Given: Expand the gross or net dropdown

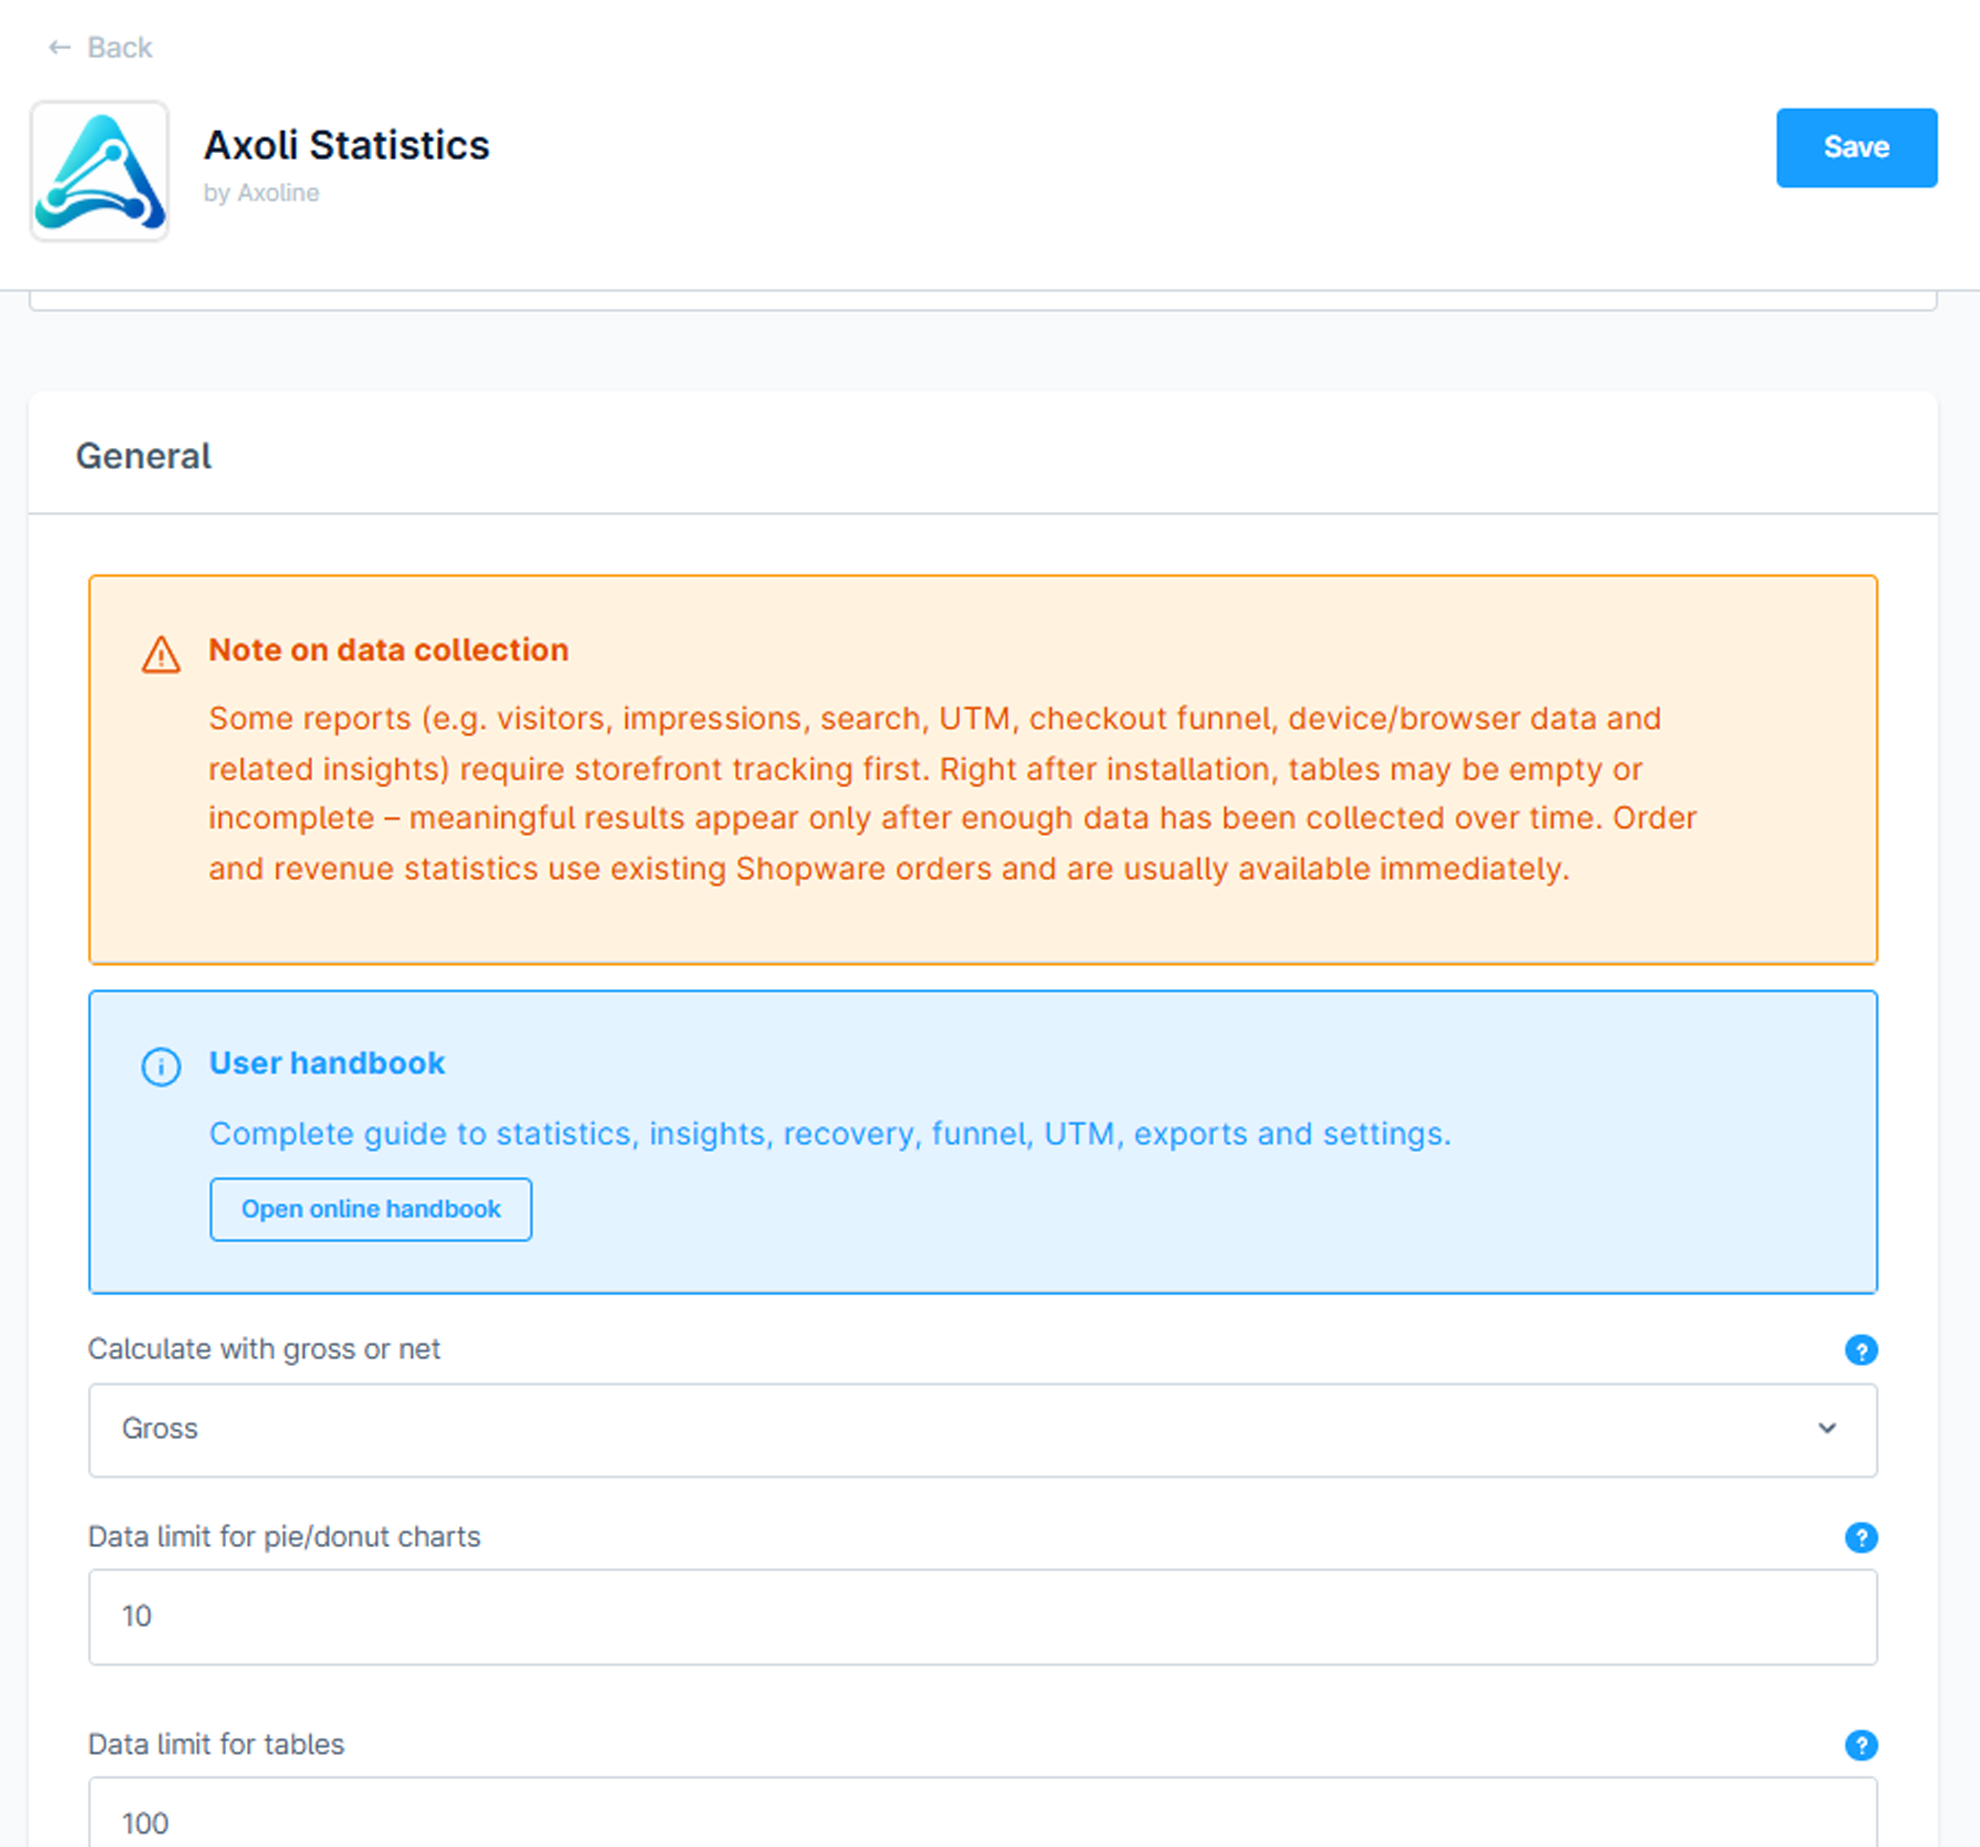Looking at the screenshot, I should (x=982, y=1429).
